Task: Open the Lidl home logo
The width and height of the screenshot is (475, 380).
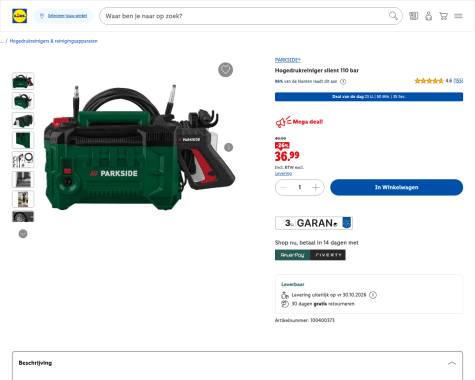Action: 20,16
